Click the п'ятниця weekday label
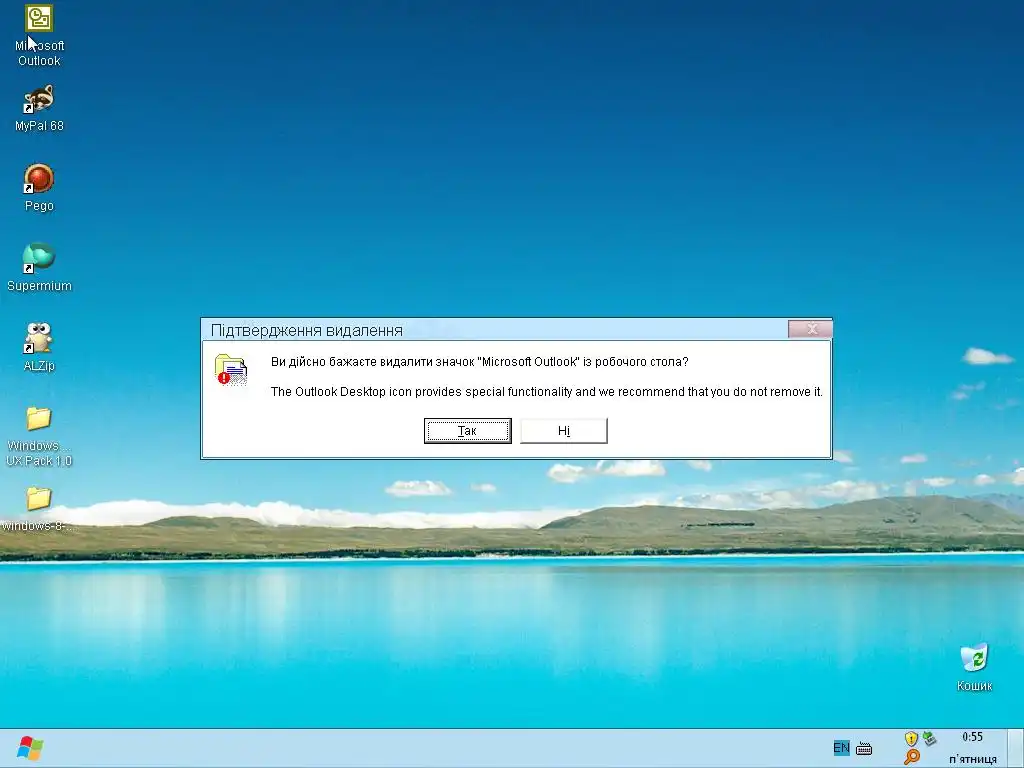The height and width of the screenshot is (768, 1024). coord(972,760)
